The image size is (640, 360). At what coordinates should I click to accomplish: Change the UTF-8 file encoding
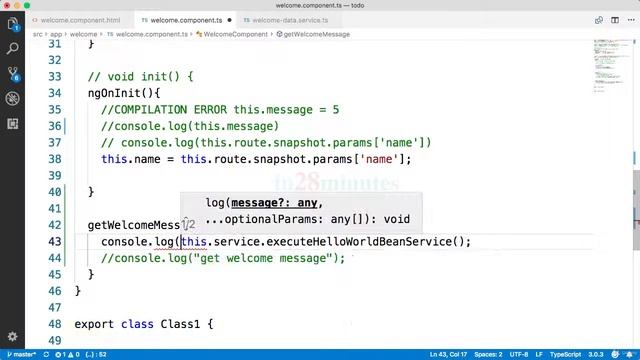click(519, 354)
